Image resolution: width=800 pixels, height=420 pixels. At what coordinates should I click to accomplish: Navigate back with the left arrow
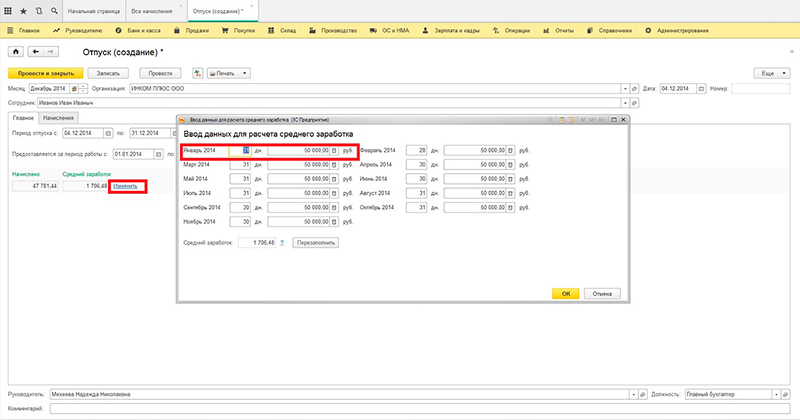pyautogui.click(x=36, y=52)
